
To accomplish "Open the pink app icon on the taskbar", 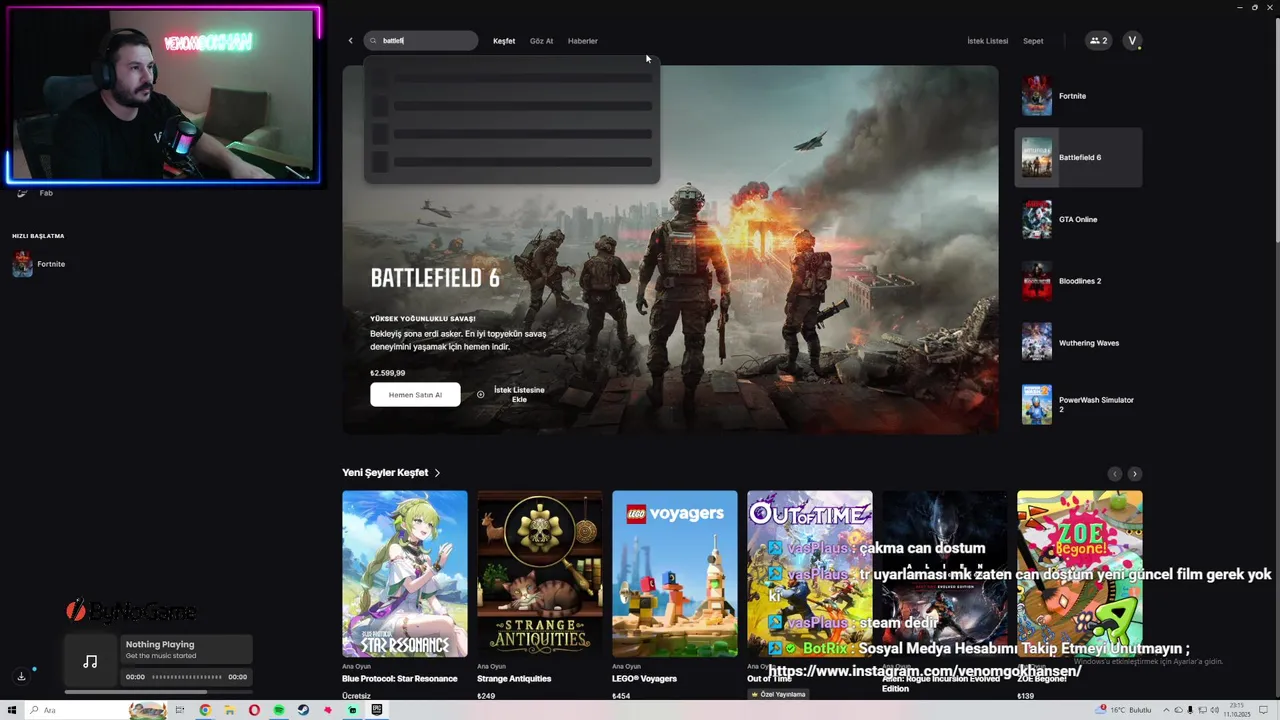I will point(328,710).
